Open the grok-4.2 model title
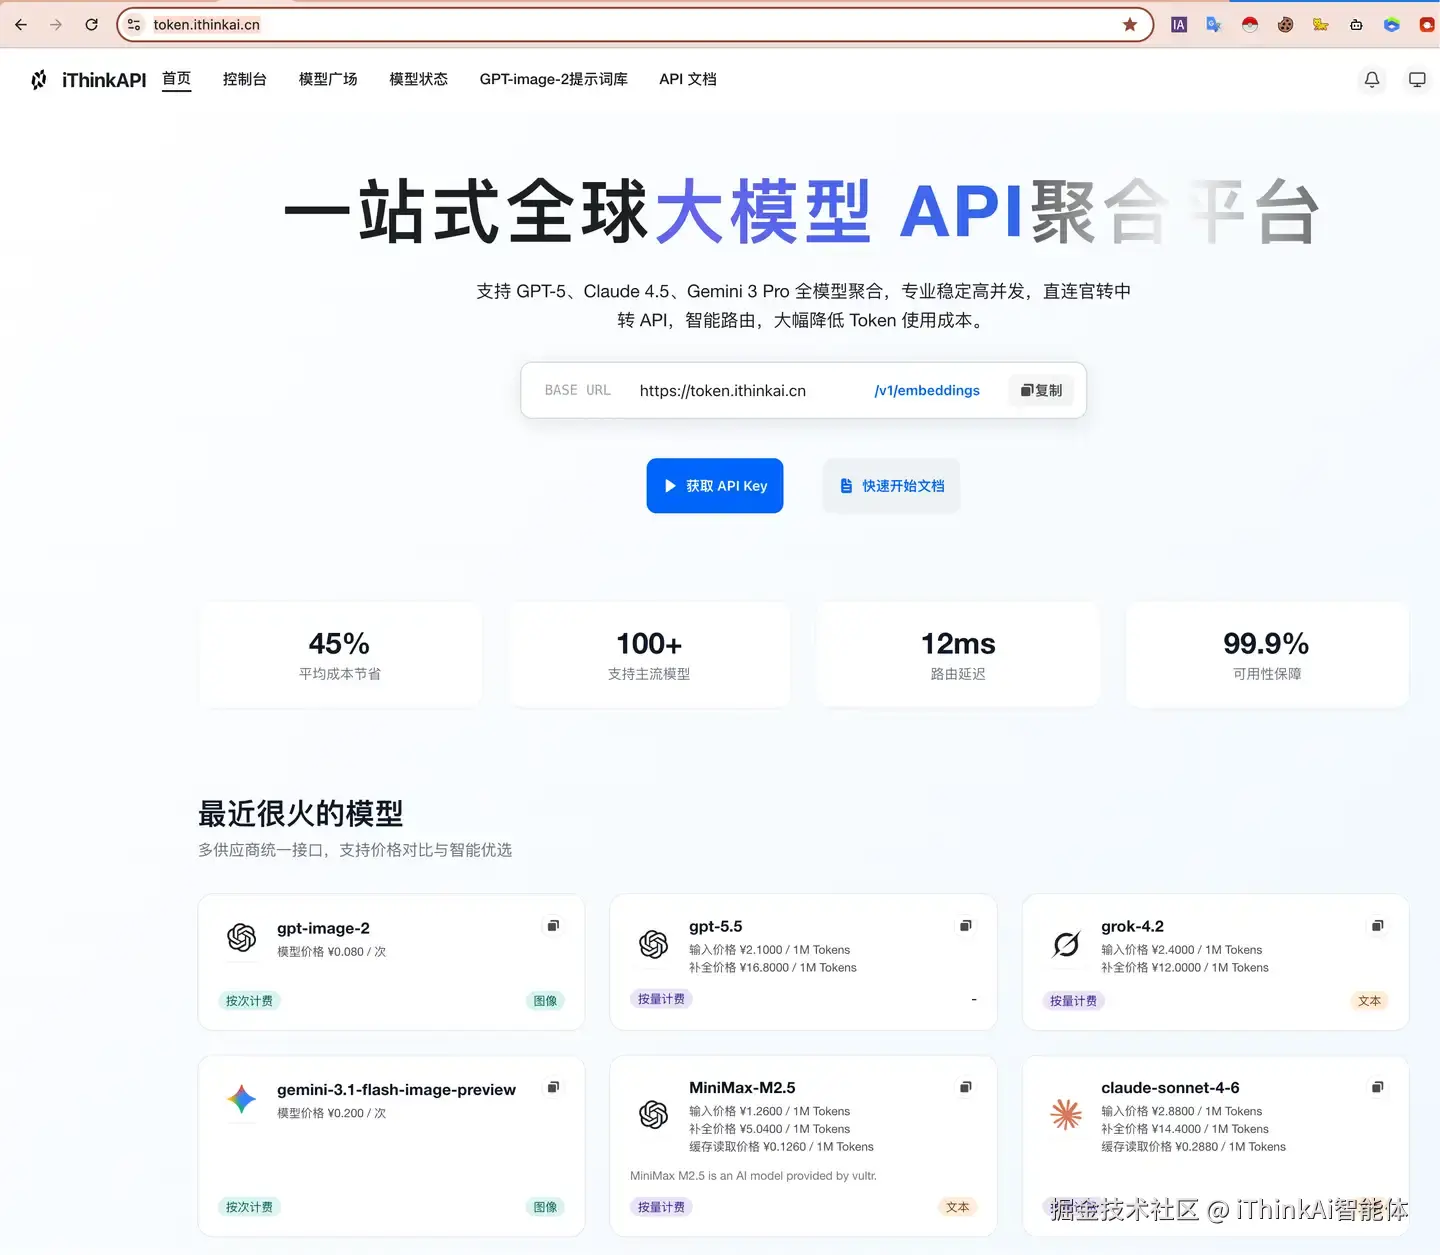 tap(1132, 926)
